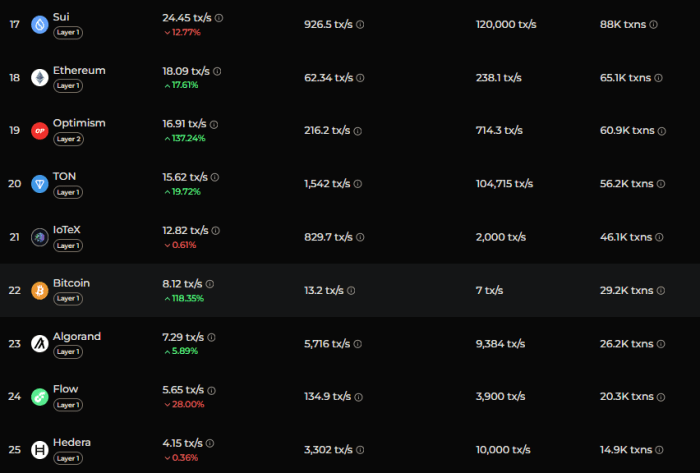Image resolution: width=700 pixels, height=473 pixels.
Task: Click the Hedera logo icon
Action: [x=40, y=450]
